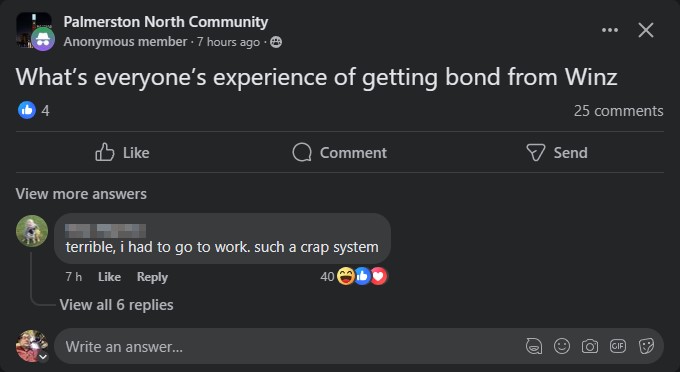This screenshot has height=372, width=680.
Task: Attach a photo with camera icon
Action: click(x=590, y=346)
